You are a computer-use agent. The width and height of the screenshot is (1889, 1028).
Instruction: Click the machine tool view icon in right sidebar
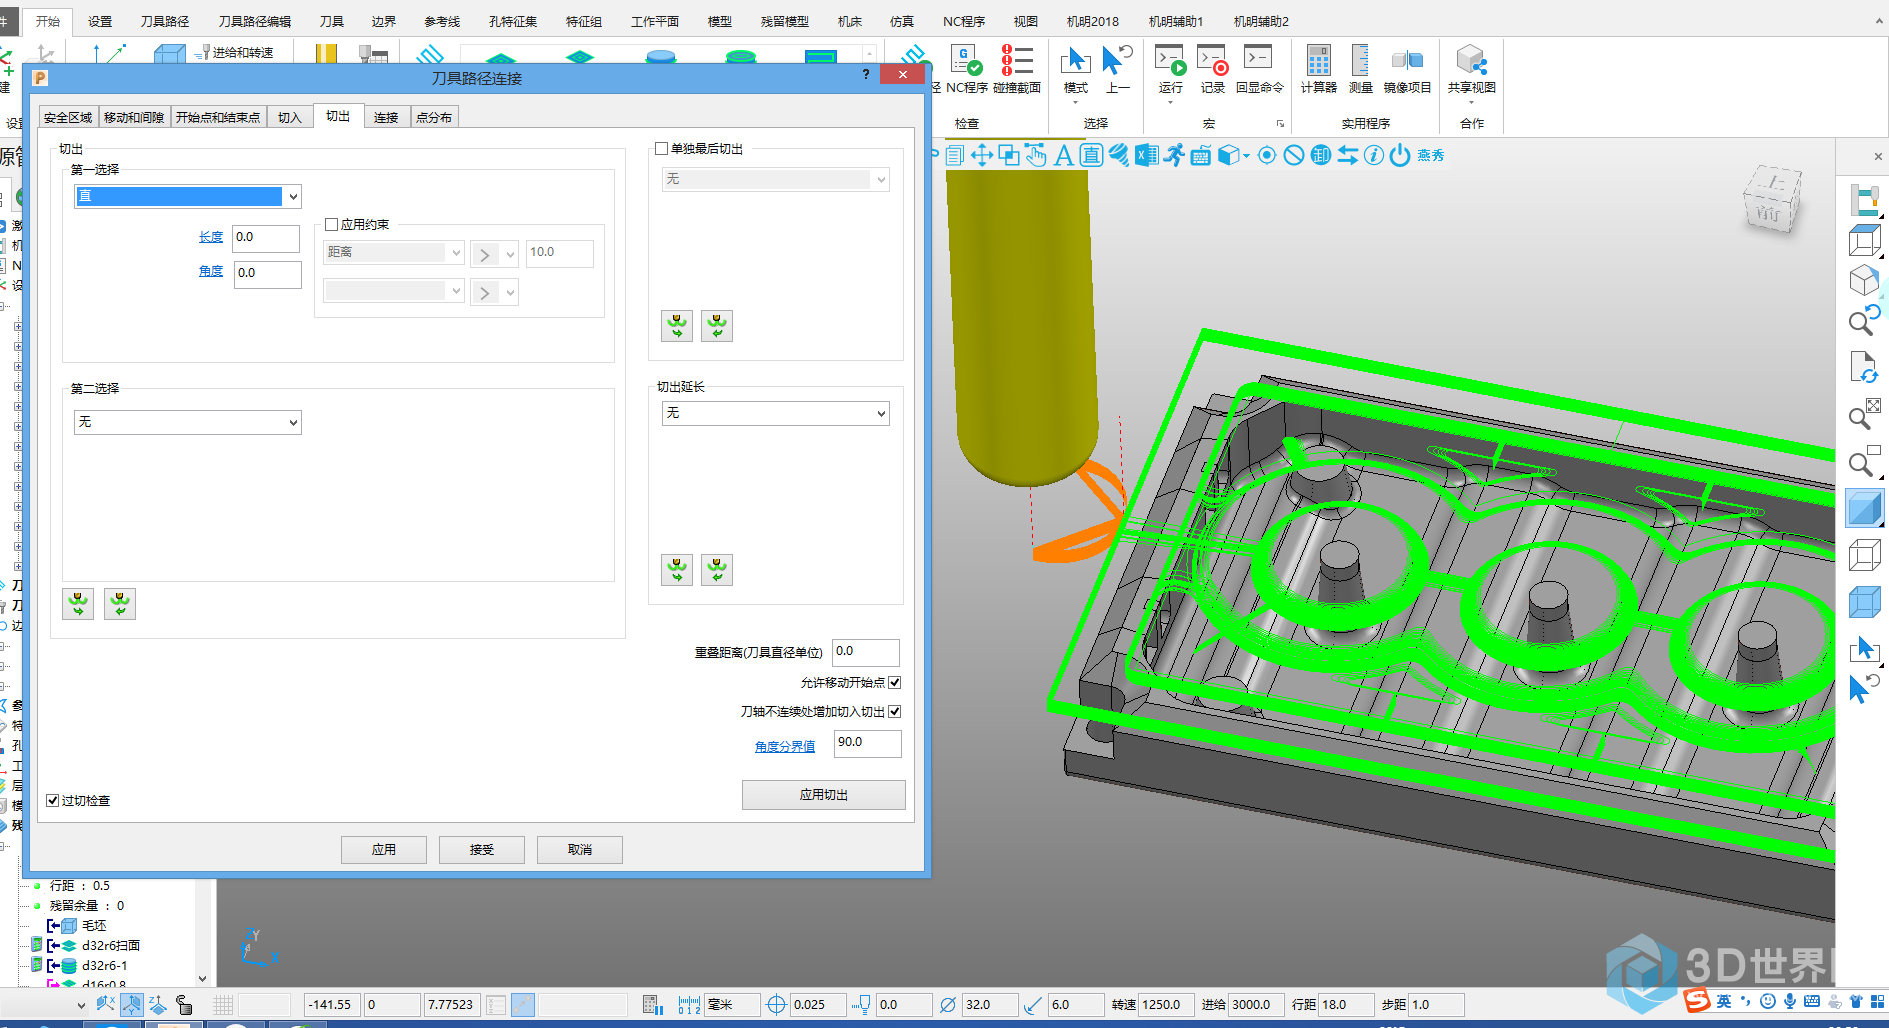pyautogui.click(x=1864, y=199)
